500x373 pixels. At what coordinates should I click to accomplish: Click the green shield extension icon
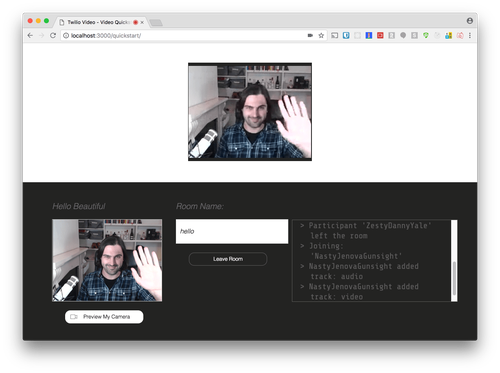point(426,35)
